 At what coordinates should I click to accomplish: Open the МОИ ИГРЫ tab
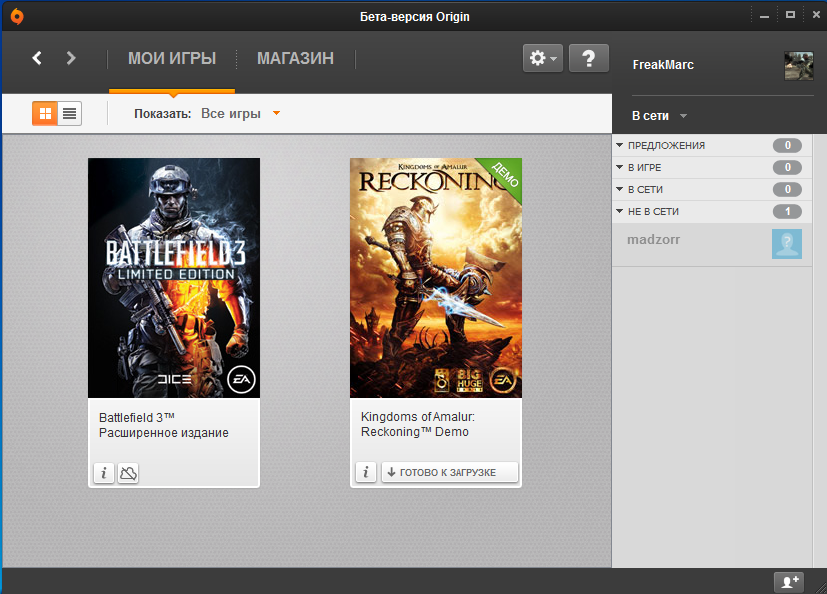[172, 58]
